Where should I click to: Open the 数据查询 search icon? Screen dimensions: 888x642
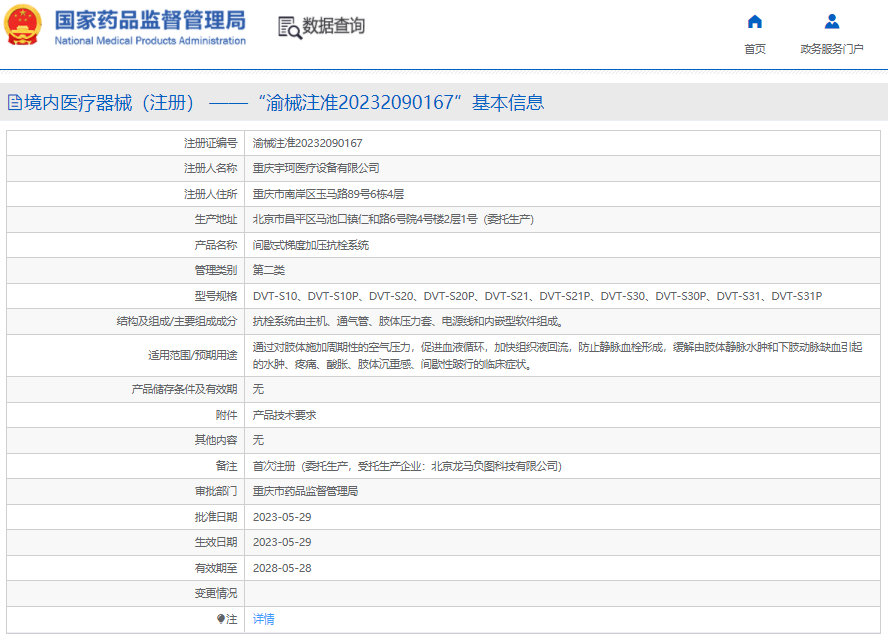(289, 27)
